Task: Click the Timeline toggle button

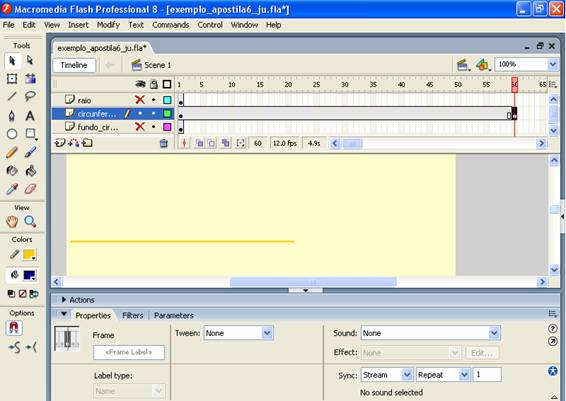Action: pos(74,65)
